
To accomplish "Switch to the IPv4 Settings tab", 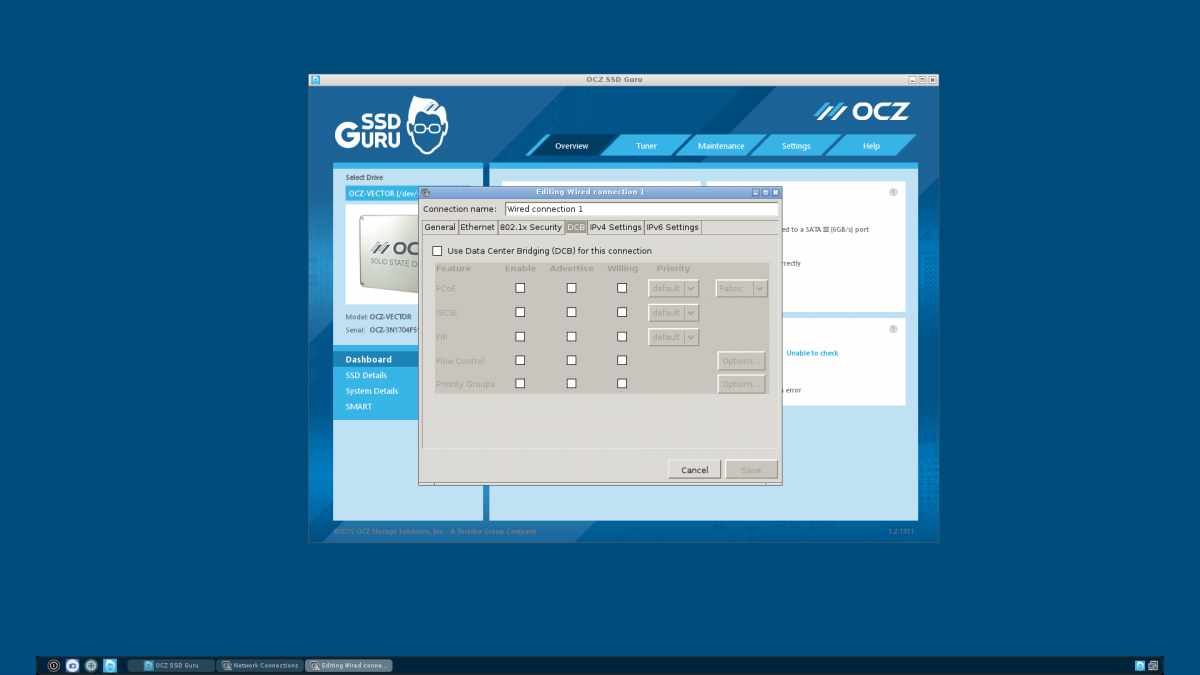I will point(615,227).
